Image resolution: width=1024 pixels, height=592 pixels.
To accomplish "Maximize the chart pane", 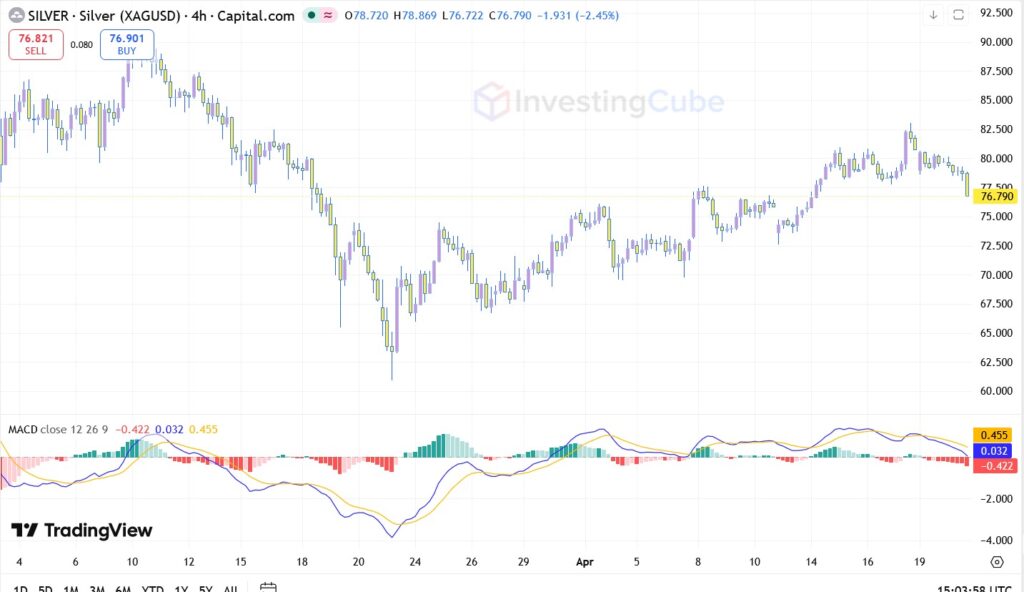I will (959, 15).
